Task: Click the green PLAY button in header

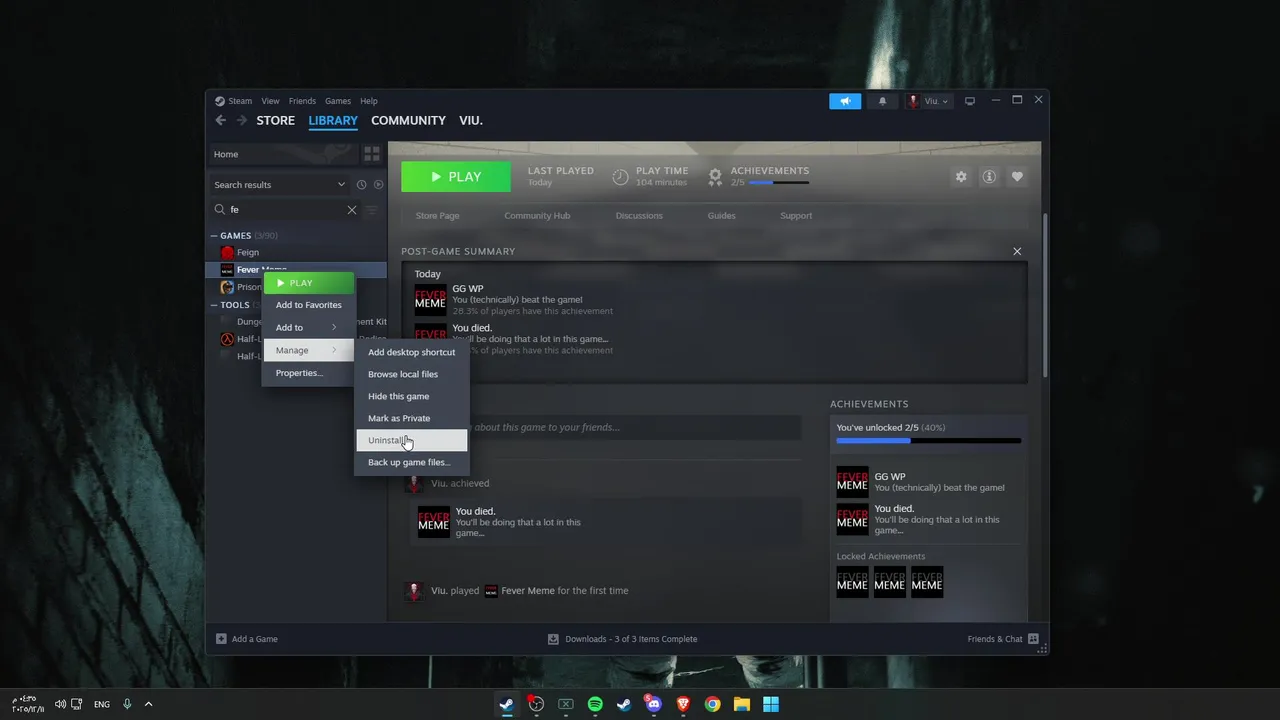Action: click(456, 177)
